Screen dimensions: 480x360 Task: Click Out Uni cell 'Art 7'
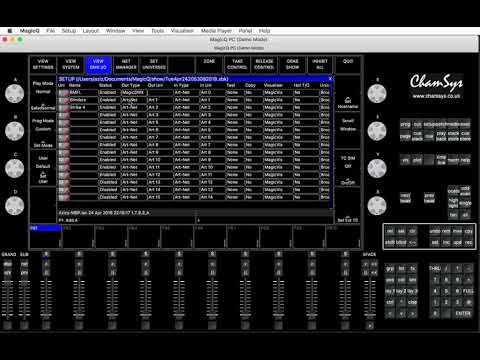click(x=160, y=137)
